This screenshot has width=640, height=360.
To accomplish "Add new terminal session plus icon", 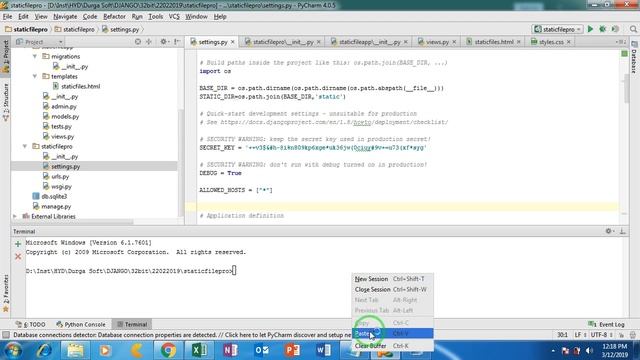I will (18, 244).
